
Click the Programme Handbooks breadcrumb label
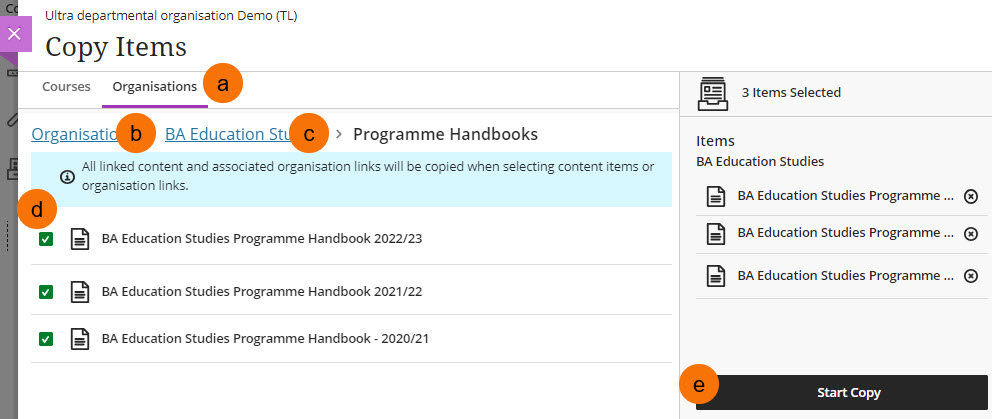coord(445,134)
